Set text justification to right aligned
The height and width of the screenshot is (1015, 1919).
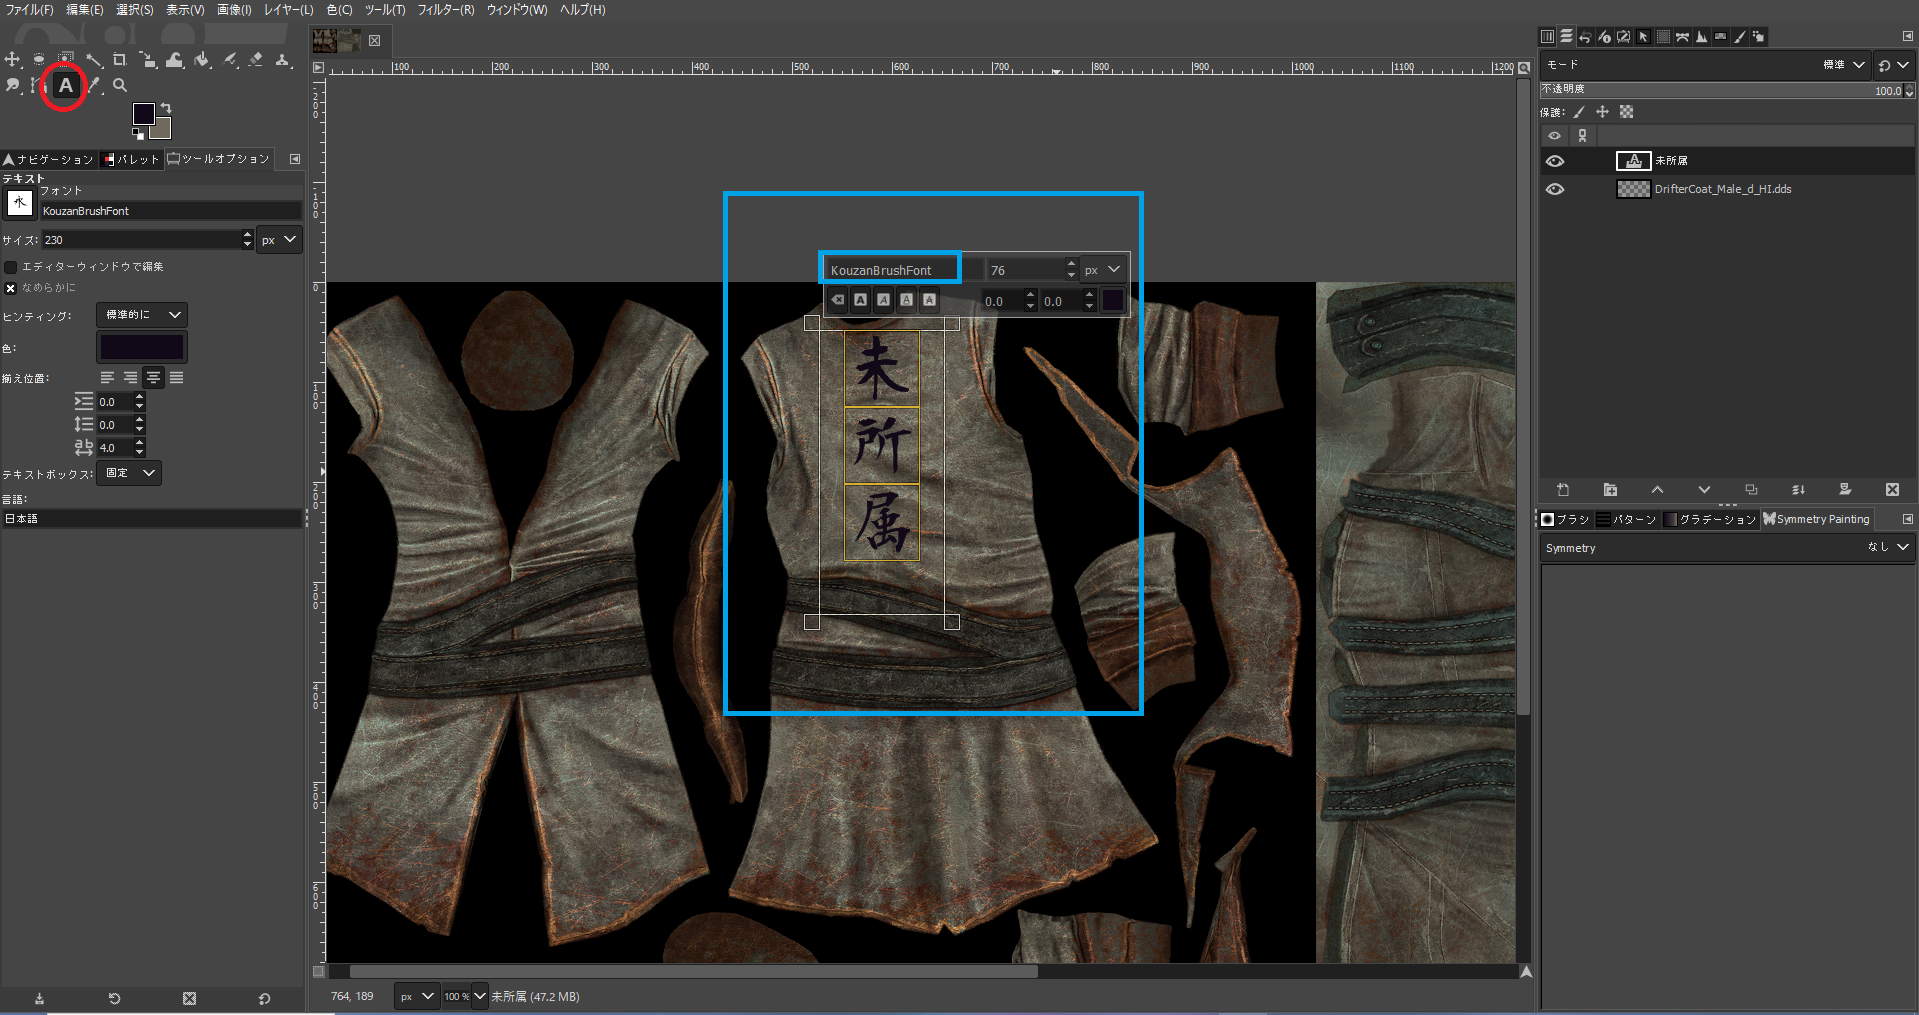click(130, 378)
